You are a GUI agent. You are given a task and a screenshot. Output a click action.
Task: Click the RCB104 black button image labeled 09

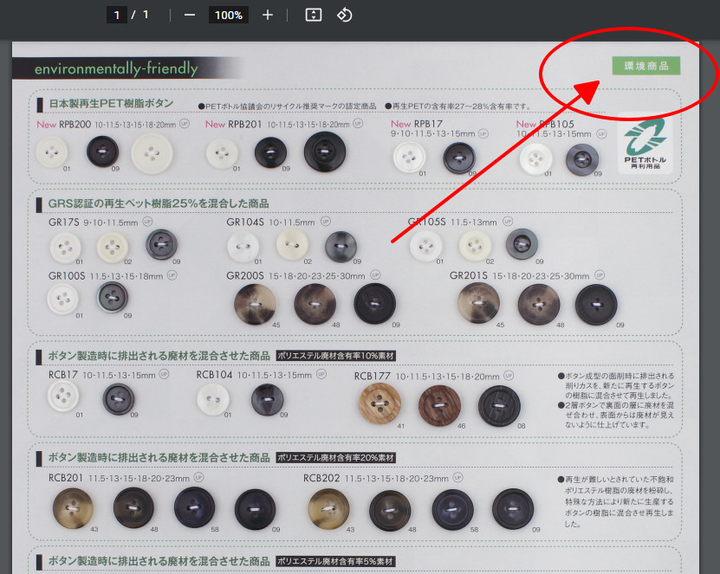267,400
